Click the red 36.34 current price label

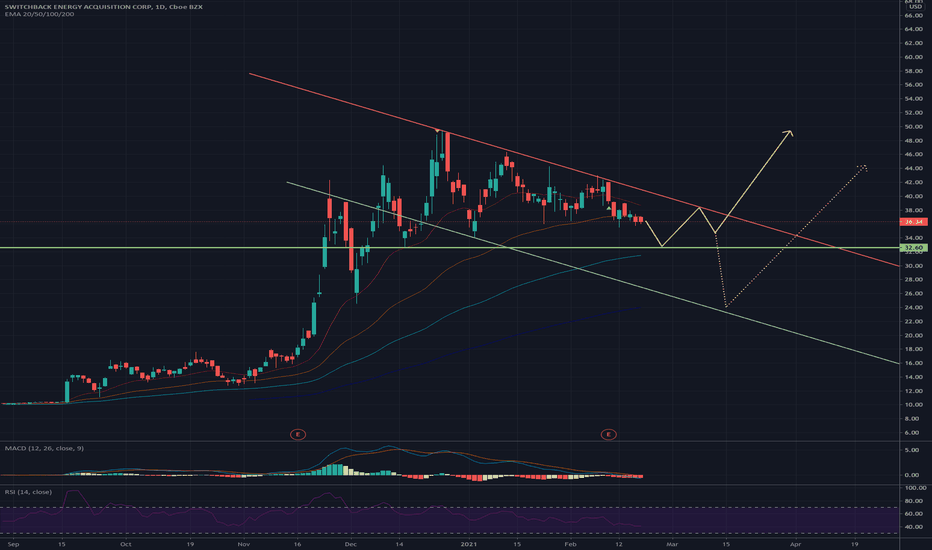(x=914, y=222)
